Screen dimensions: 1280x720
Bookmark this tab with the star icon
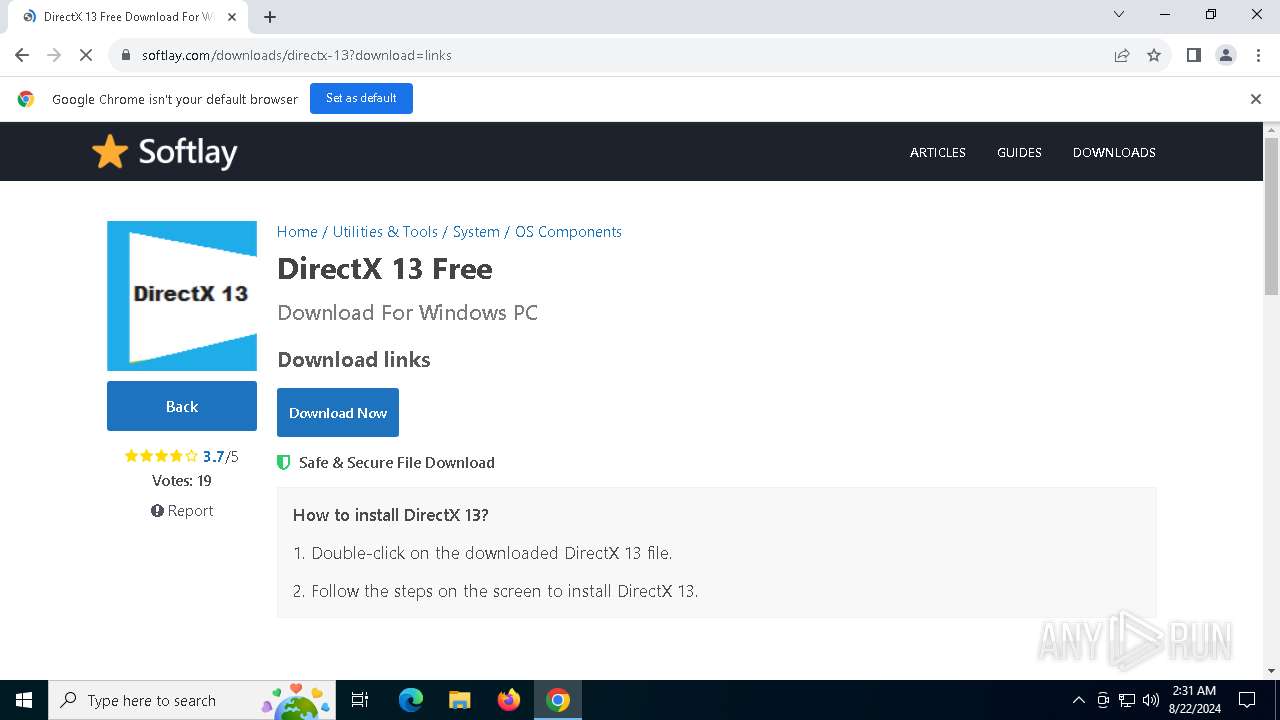point(1154,55)
